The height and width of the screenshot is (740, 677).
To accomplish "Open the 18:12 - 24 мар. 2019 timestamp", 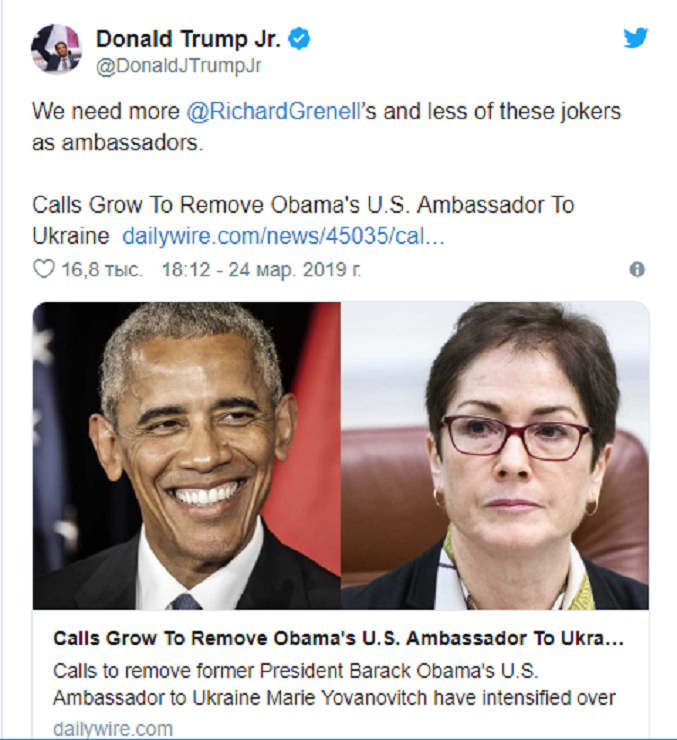I will click(x=261, y=269).
